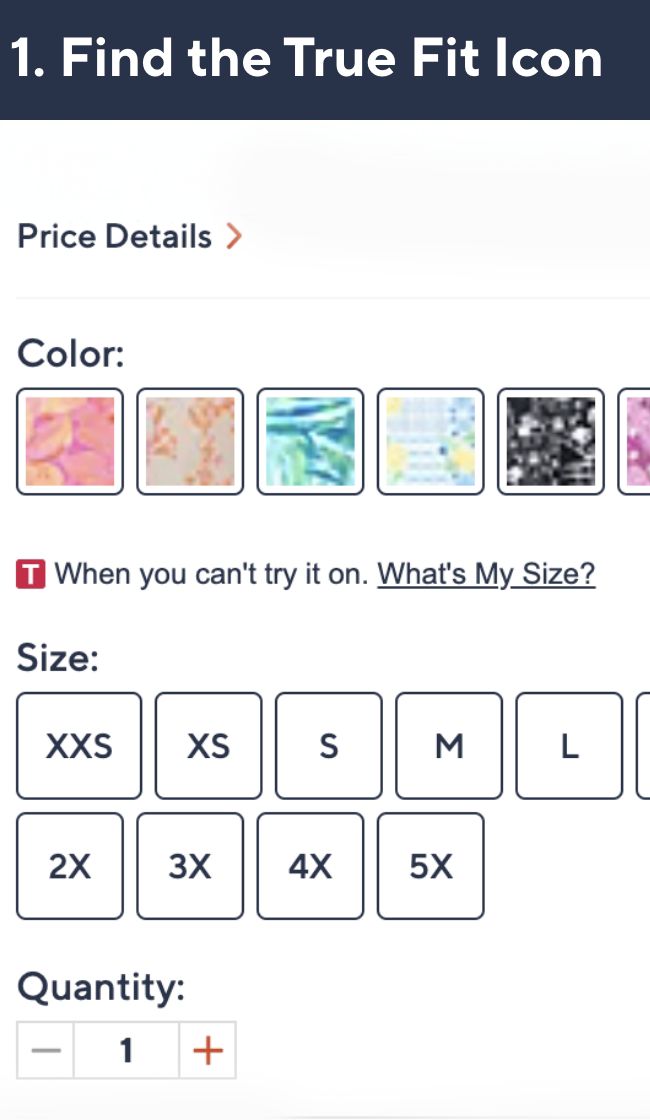650x1120 pixels.
Task: Open Price Details
Action: pos(113,236)
